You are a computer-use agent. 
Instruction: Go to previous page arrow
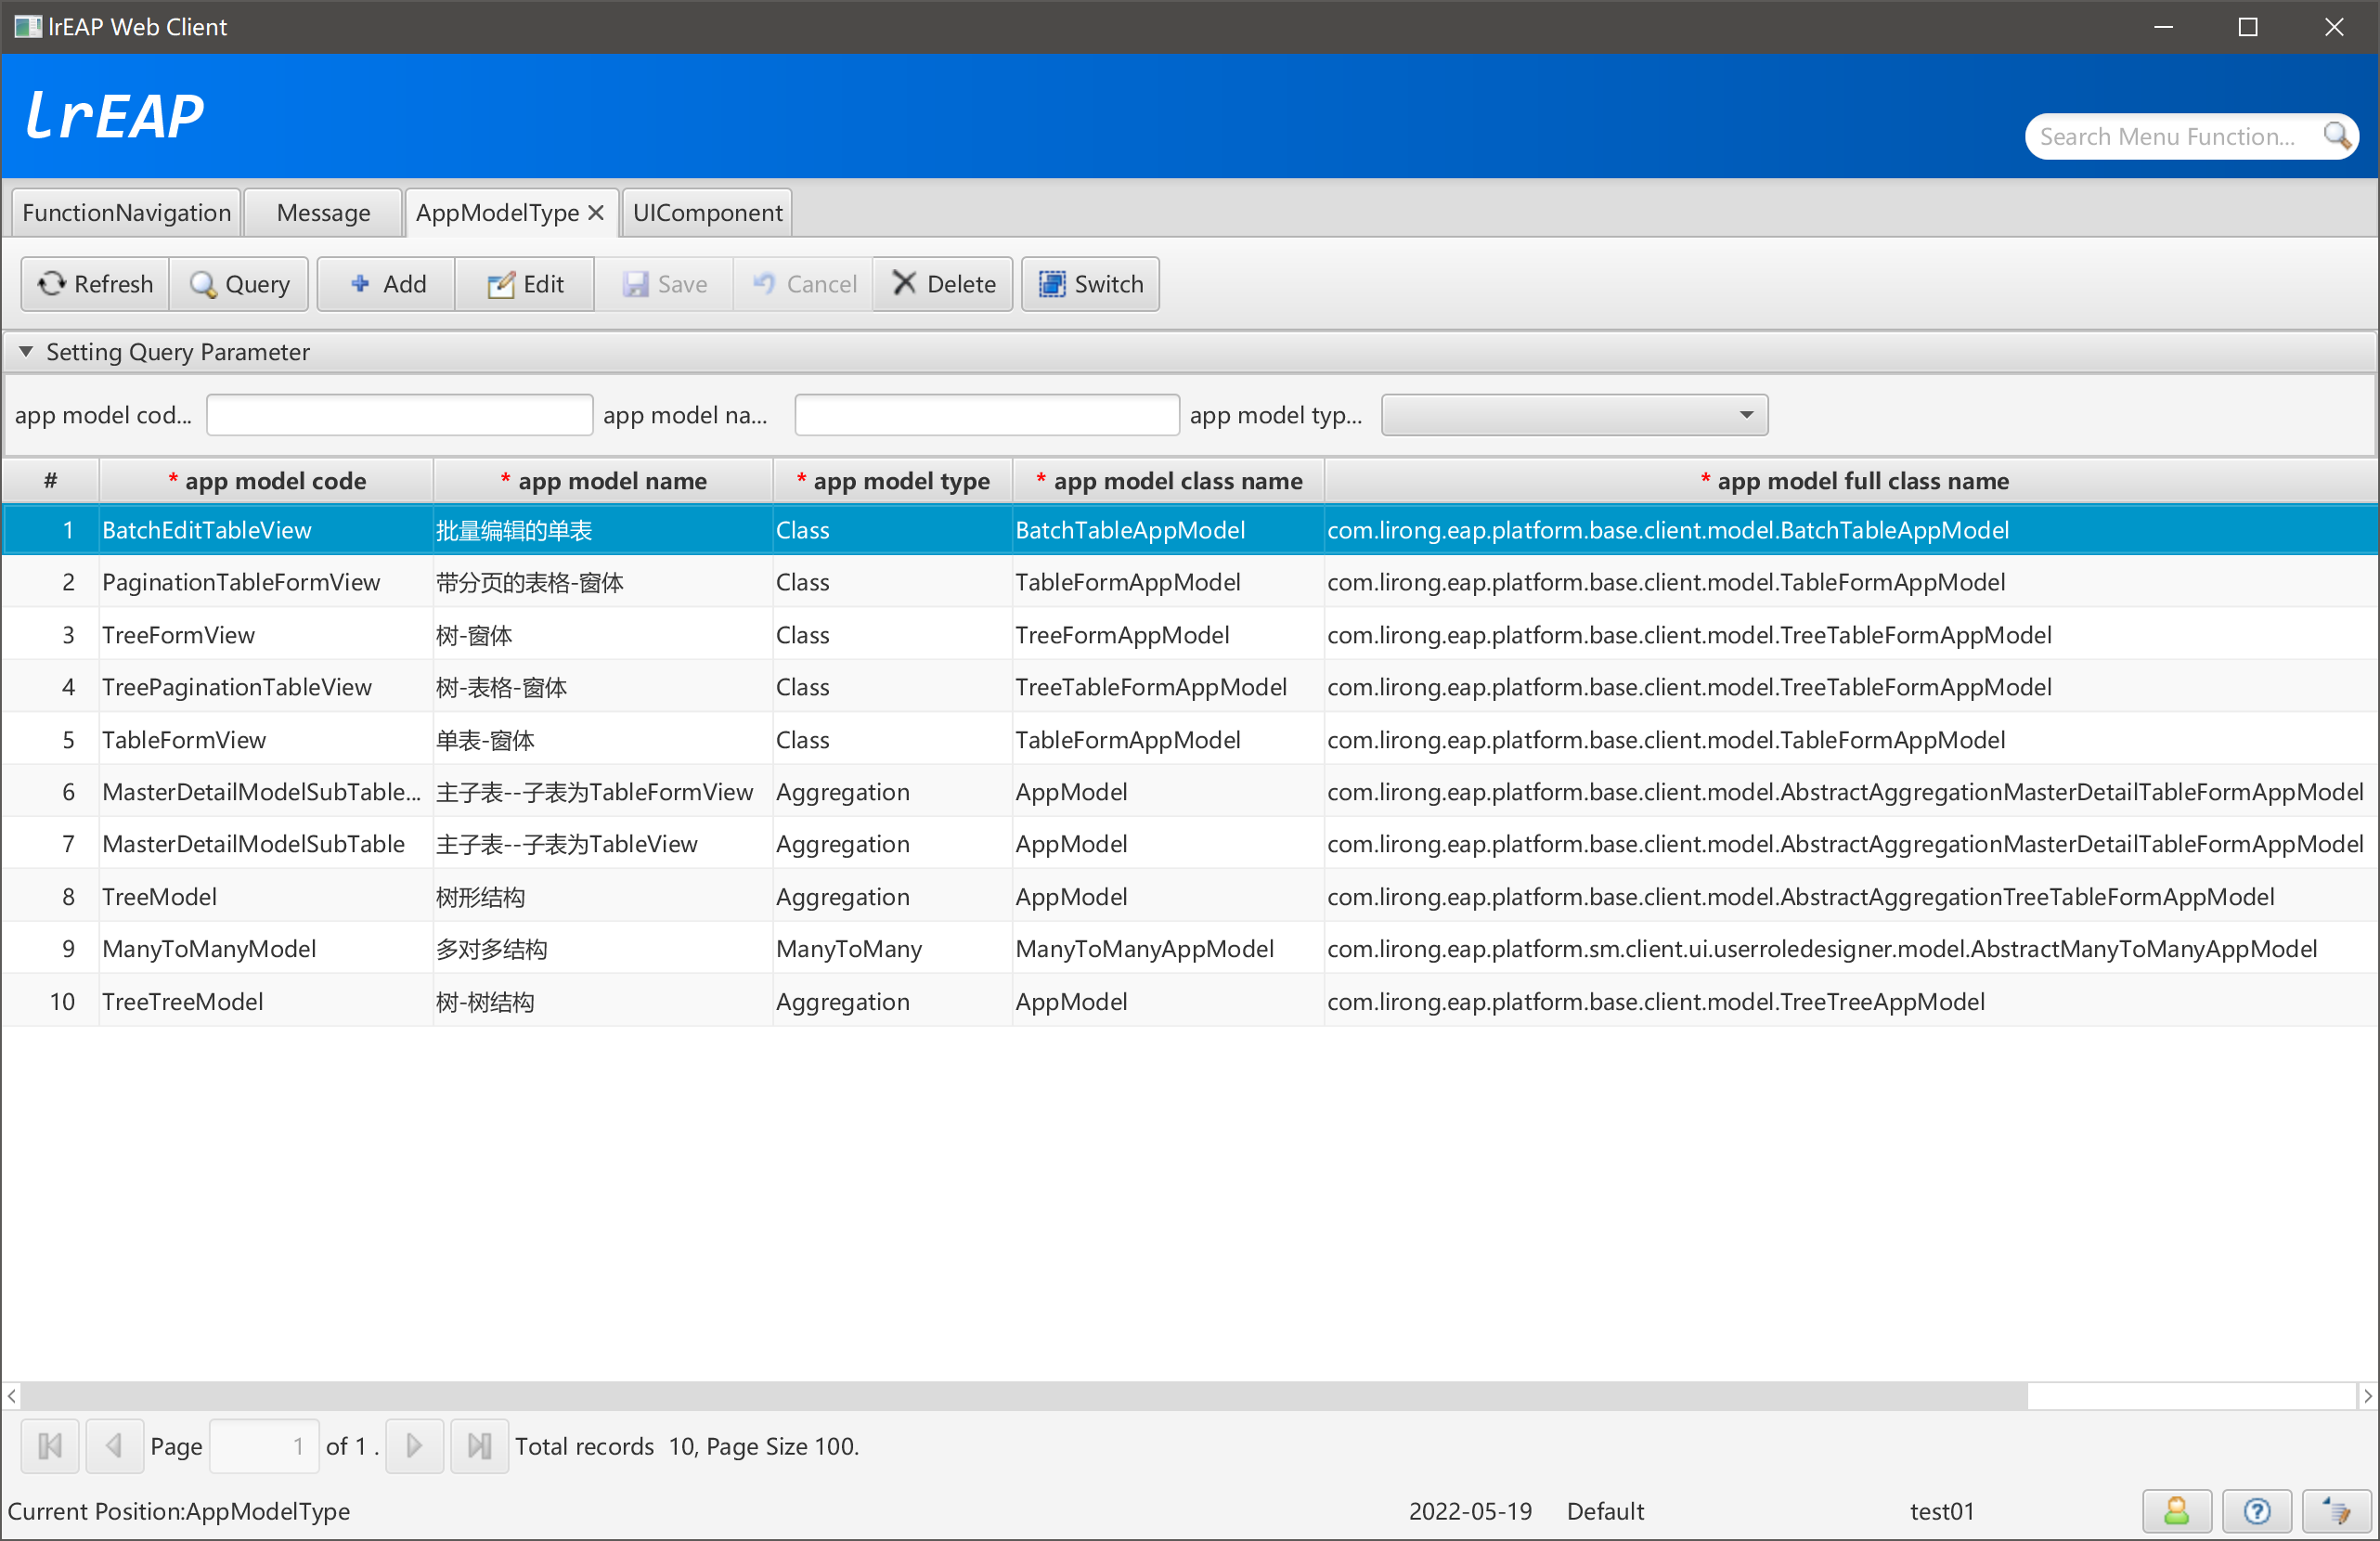point(114,1446)
